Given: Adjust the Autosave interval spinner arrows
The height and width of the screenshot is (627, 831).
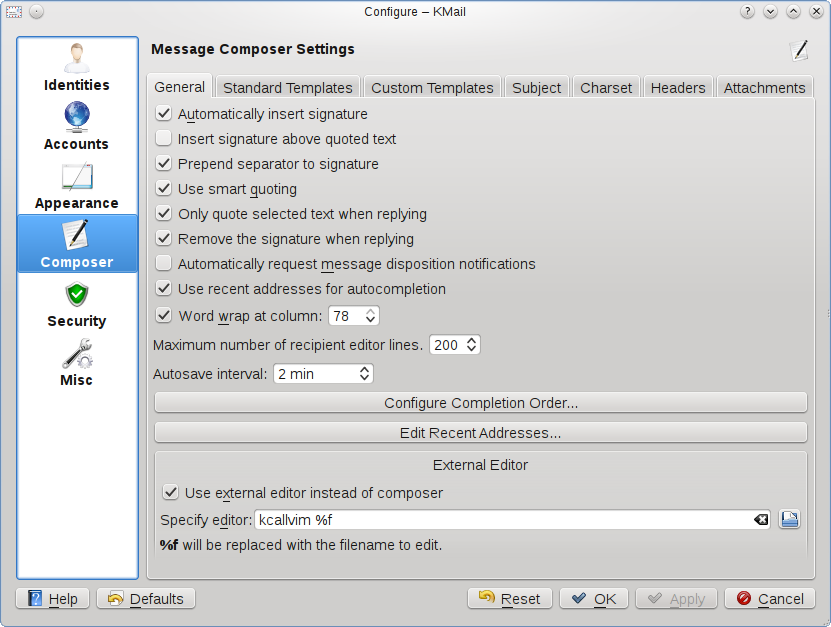Looking at the screenshot, I should click(x=364, y=374).
